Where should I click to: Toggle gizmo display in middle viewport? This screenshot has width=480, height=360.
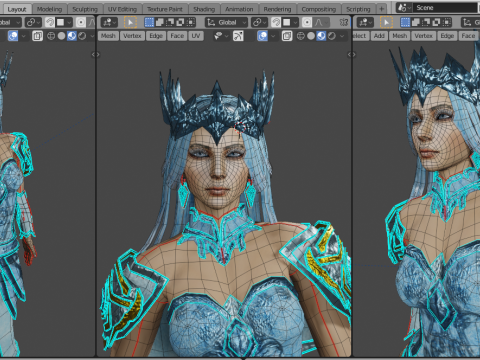click(238, 36)
